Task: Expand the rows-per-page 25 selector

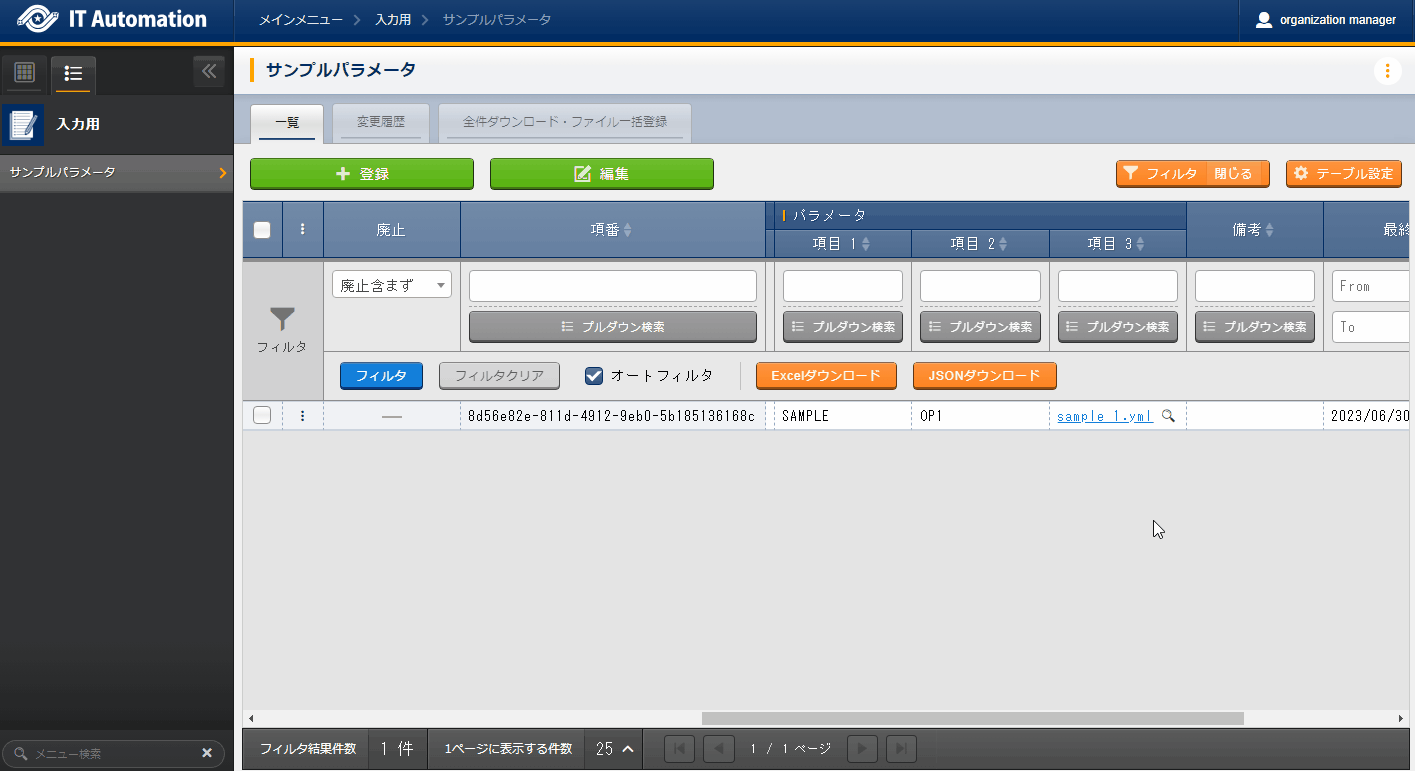Action: point(614,749)
